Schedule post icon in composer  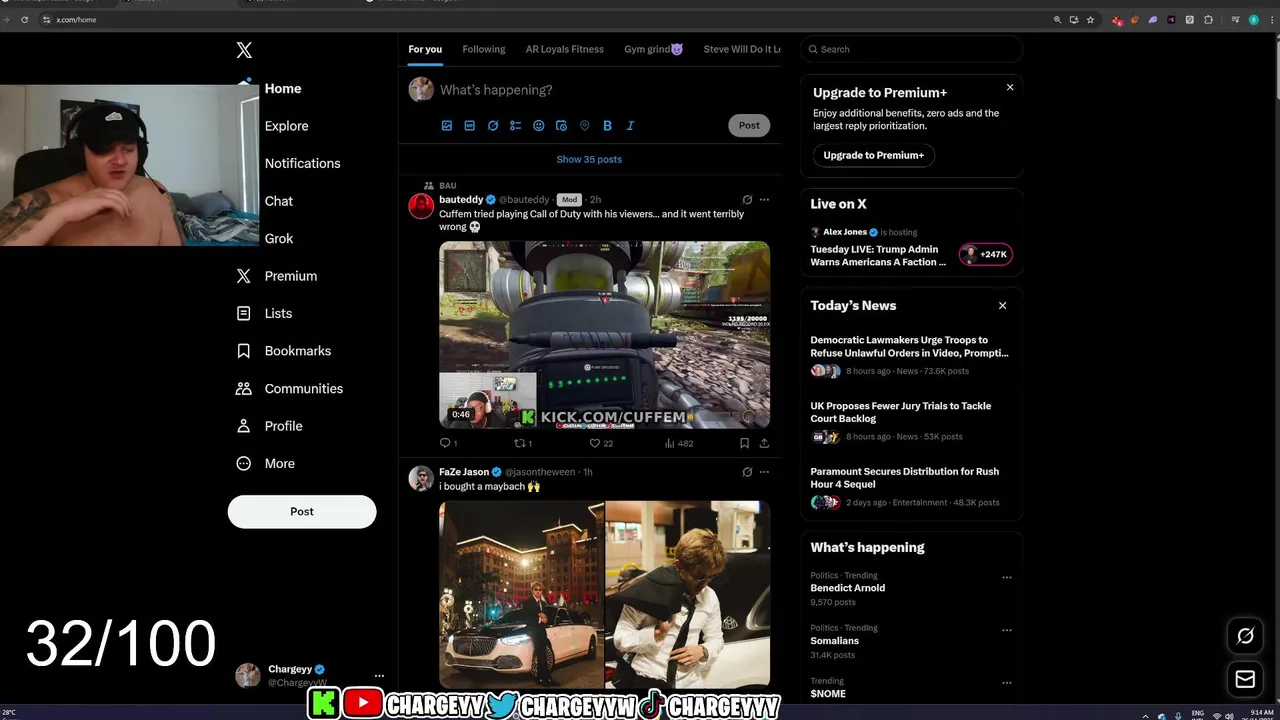[561, 126]
